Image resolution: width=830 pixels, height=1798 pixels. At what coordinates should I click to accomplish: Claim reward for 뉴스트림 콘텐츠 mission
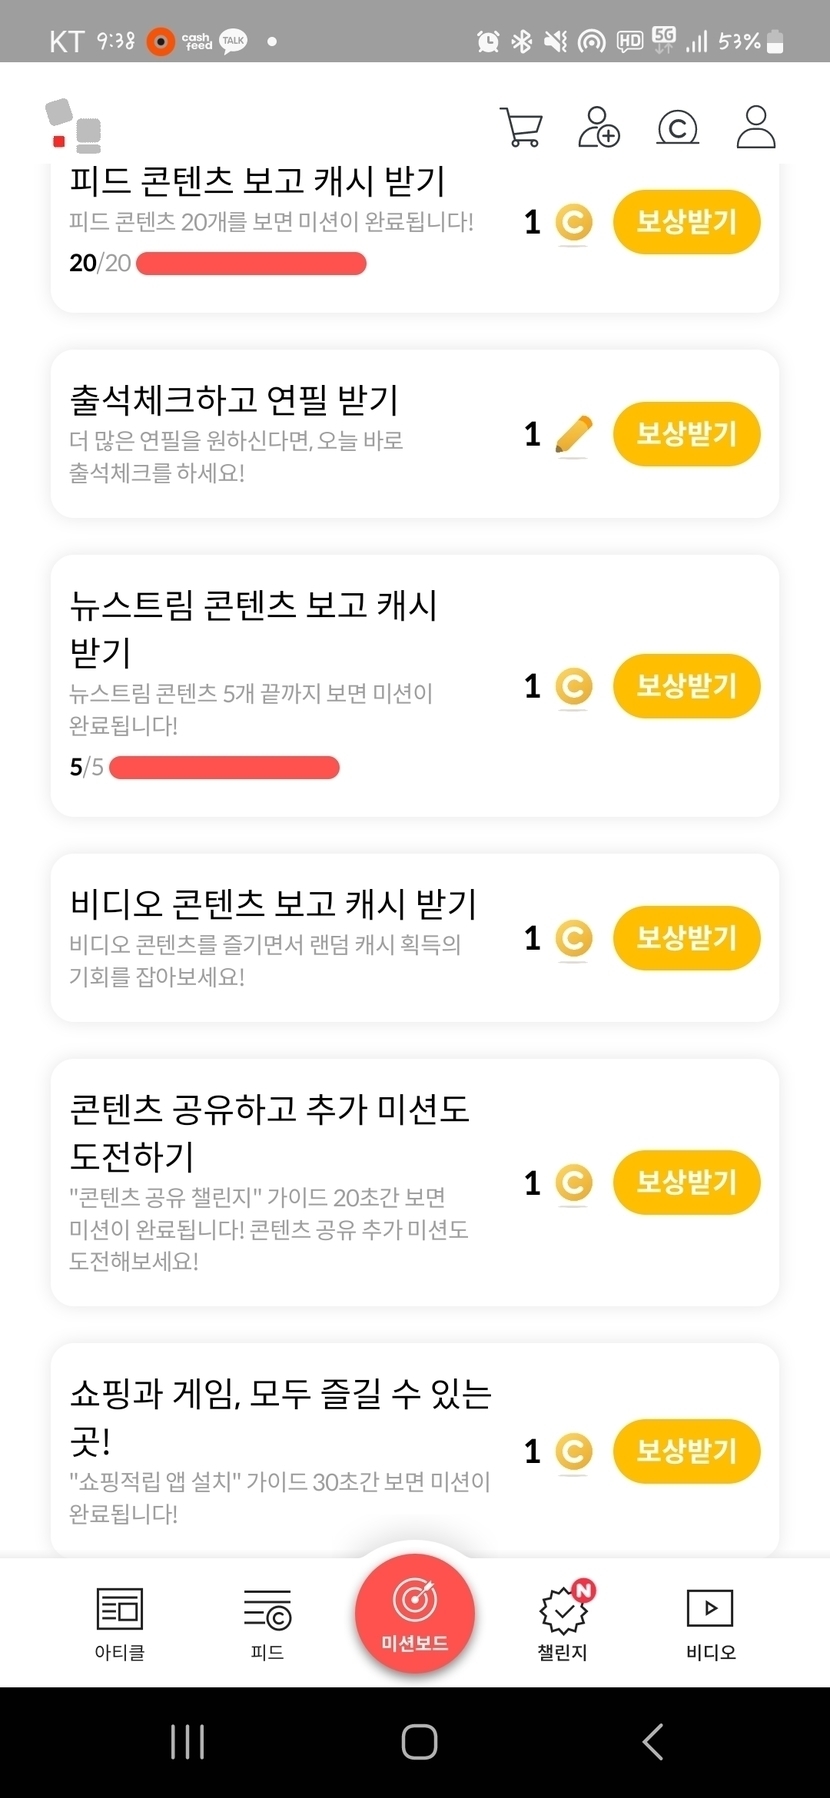click(x=686, y=686)
